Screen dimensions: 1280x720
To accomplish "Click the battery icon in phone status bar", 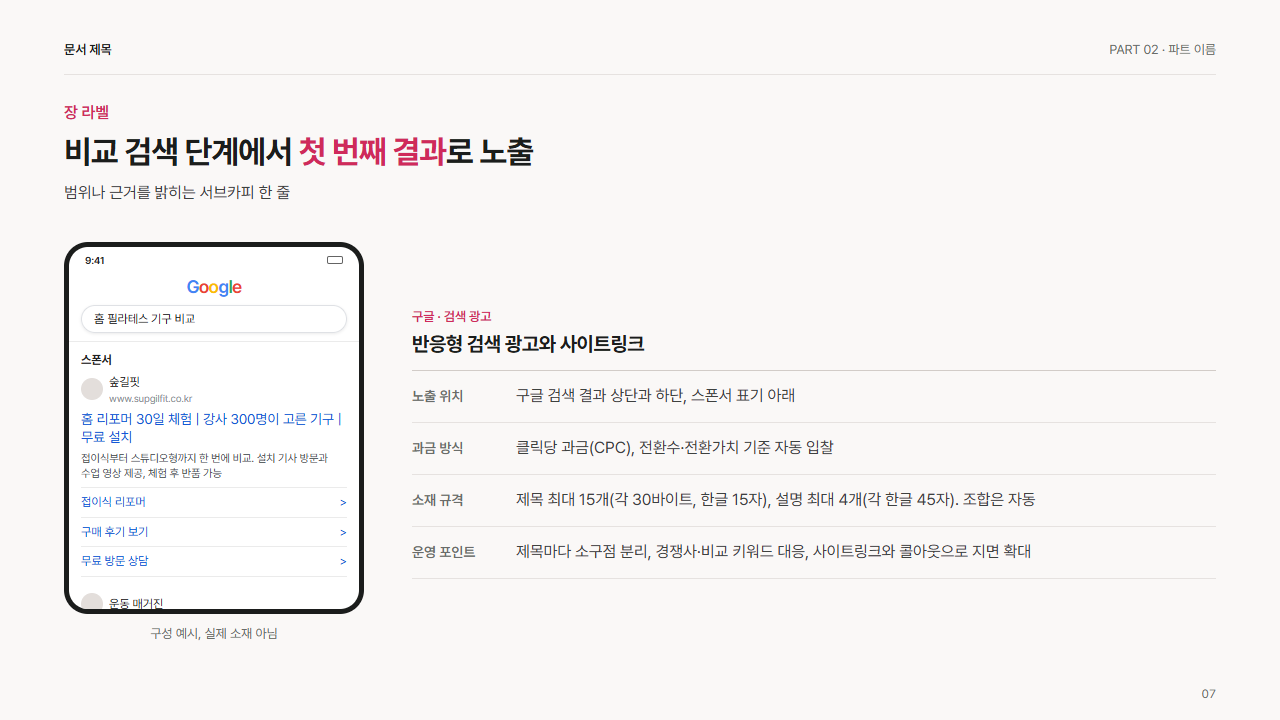I will 335,260.
